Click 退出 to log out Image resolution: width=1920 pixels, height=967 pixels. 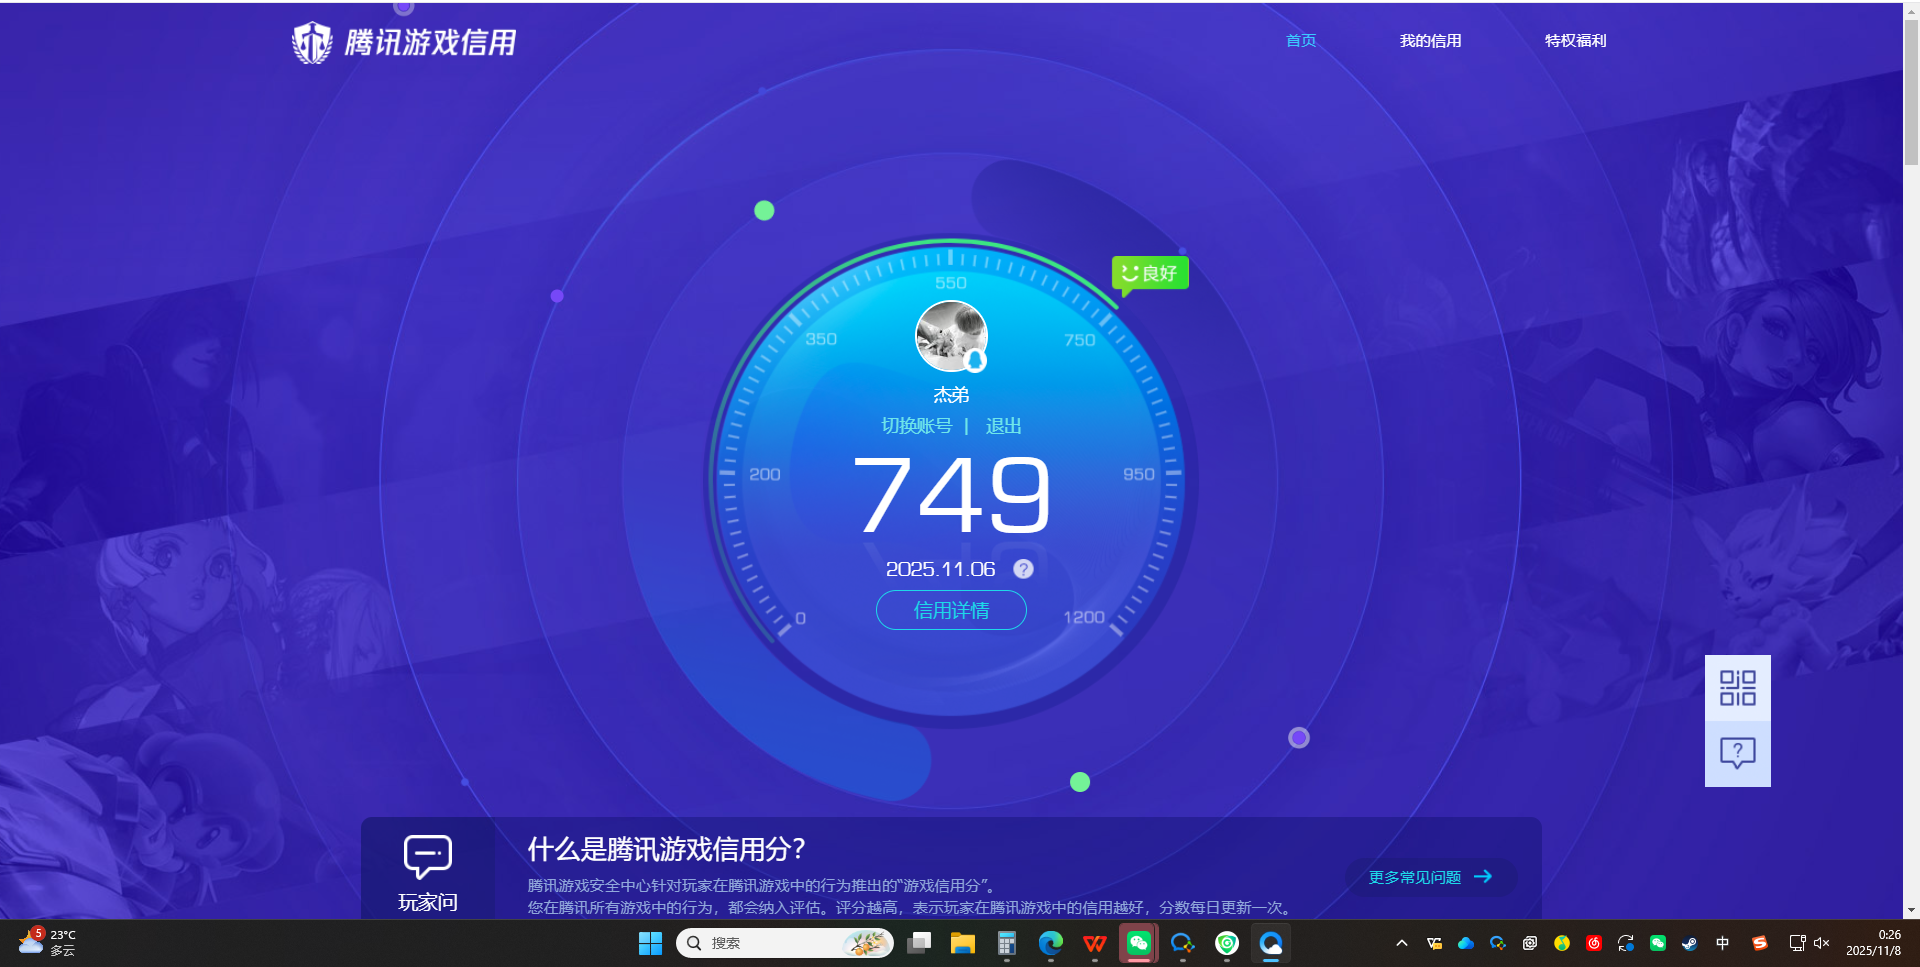click(1004, 425)
